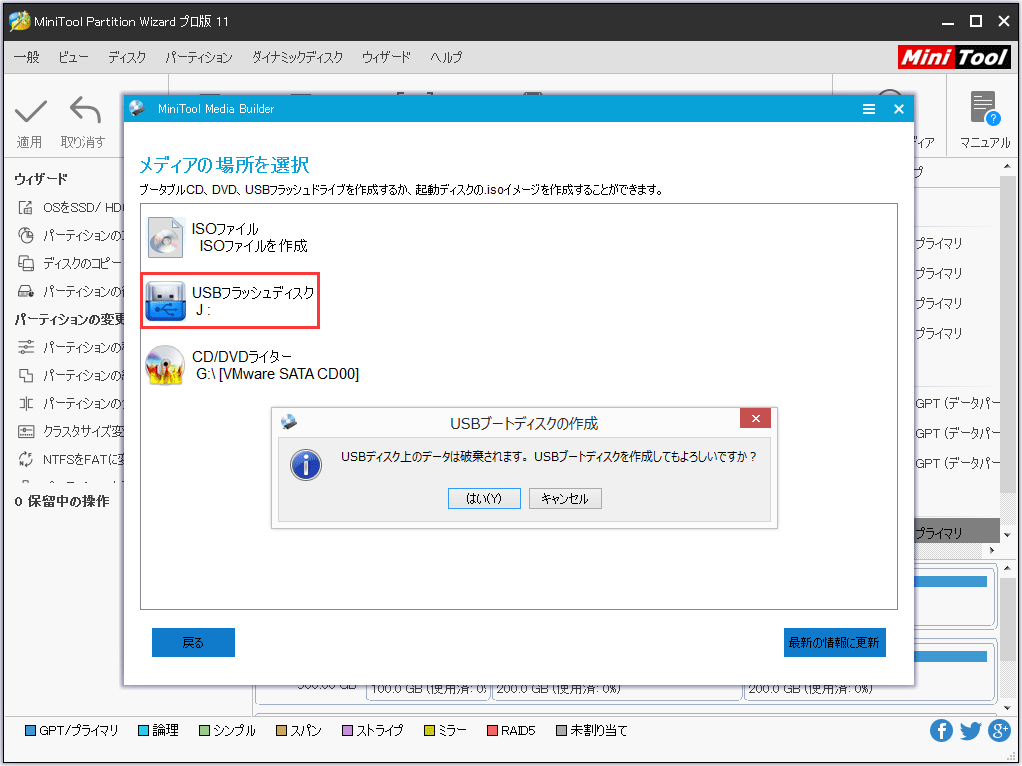Maximize the Partition Wizard main window
Viewport: 1022px width, 766px height.
click(x=976, y=22)
